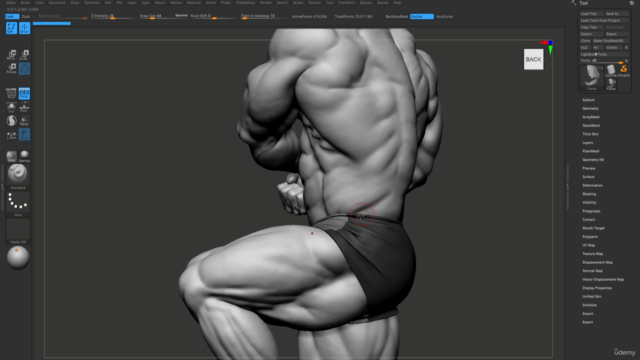Toggle BackfaceMask option
Image resolution: width=640 pixels, height=360 pixels.
[x=397, y=16]
